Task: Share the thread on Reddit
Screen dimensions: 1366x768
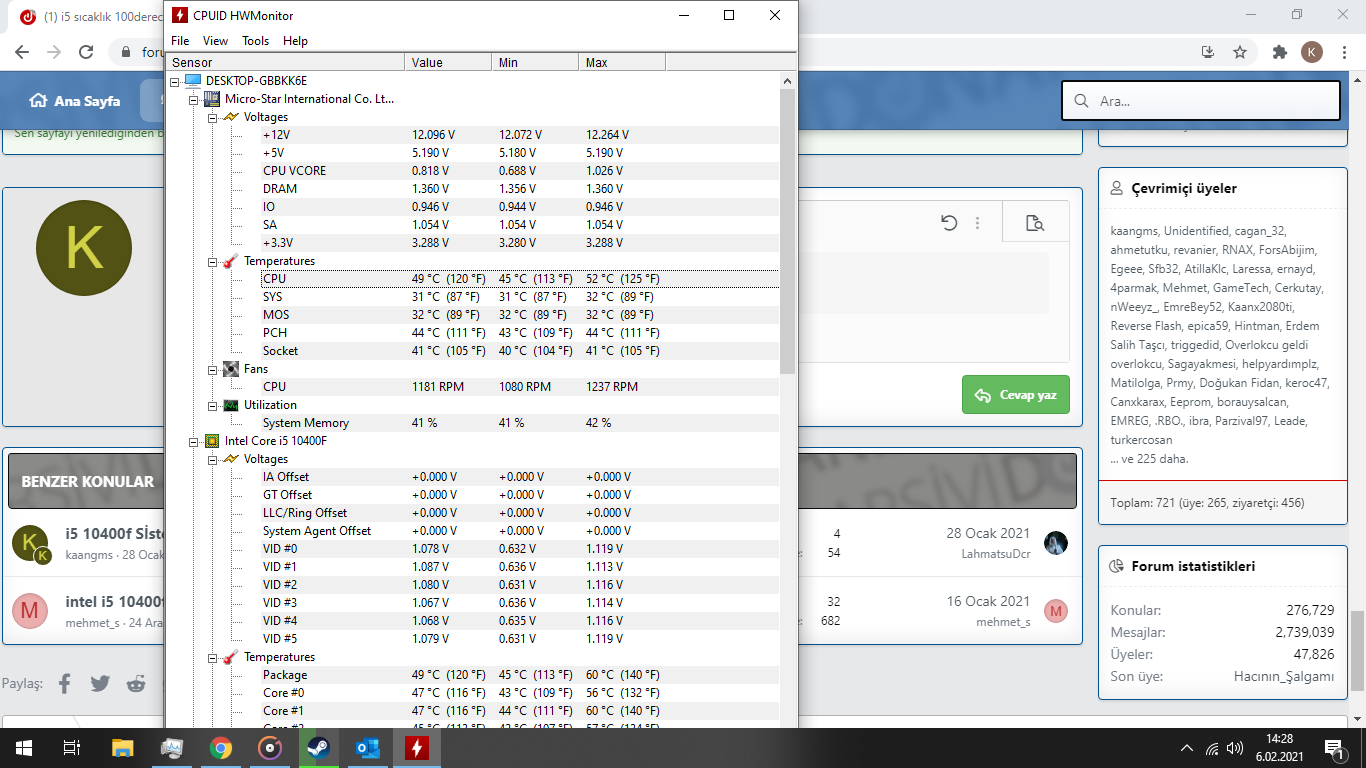Action: 136,684
